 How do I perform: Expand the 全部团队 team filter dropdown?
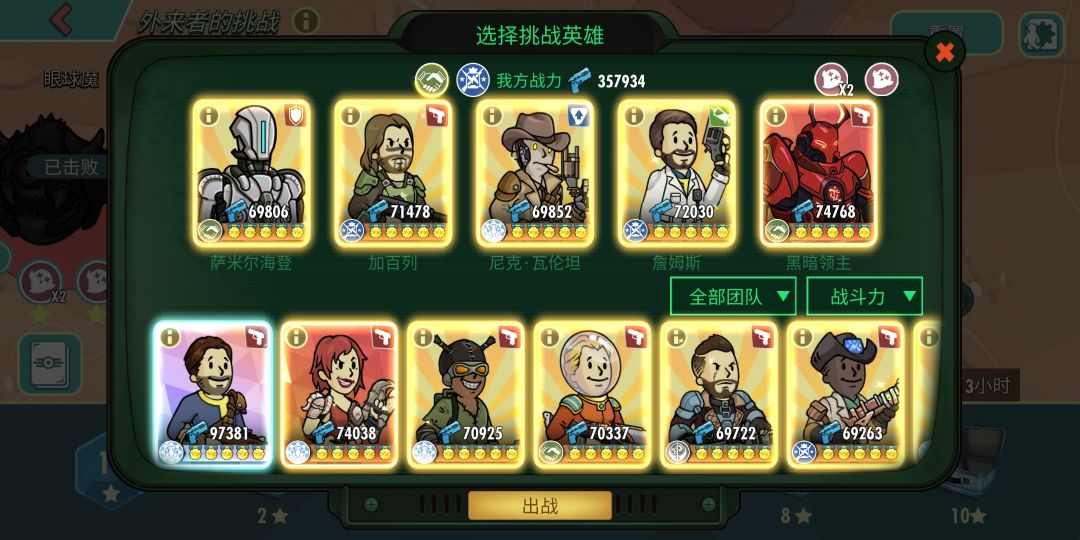(x=733, y=296)
